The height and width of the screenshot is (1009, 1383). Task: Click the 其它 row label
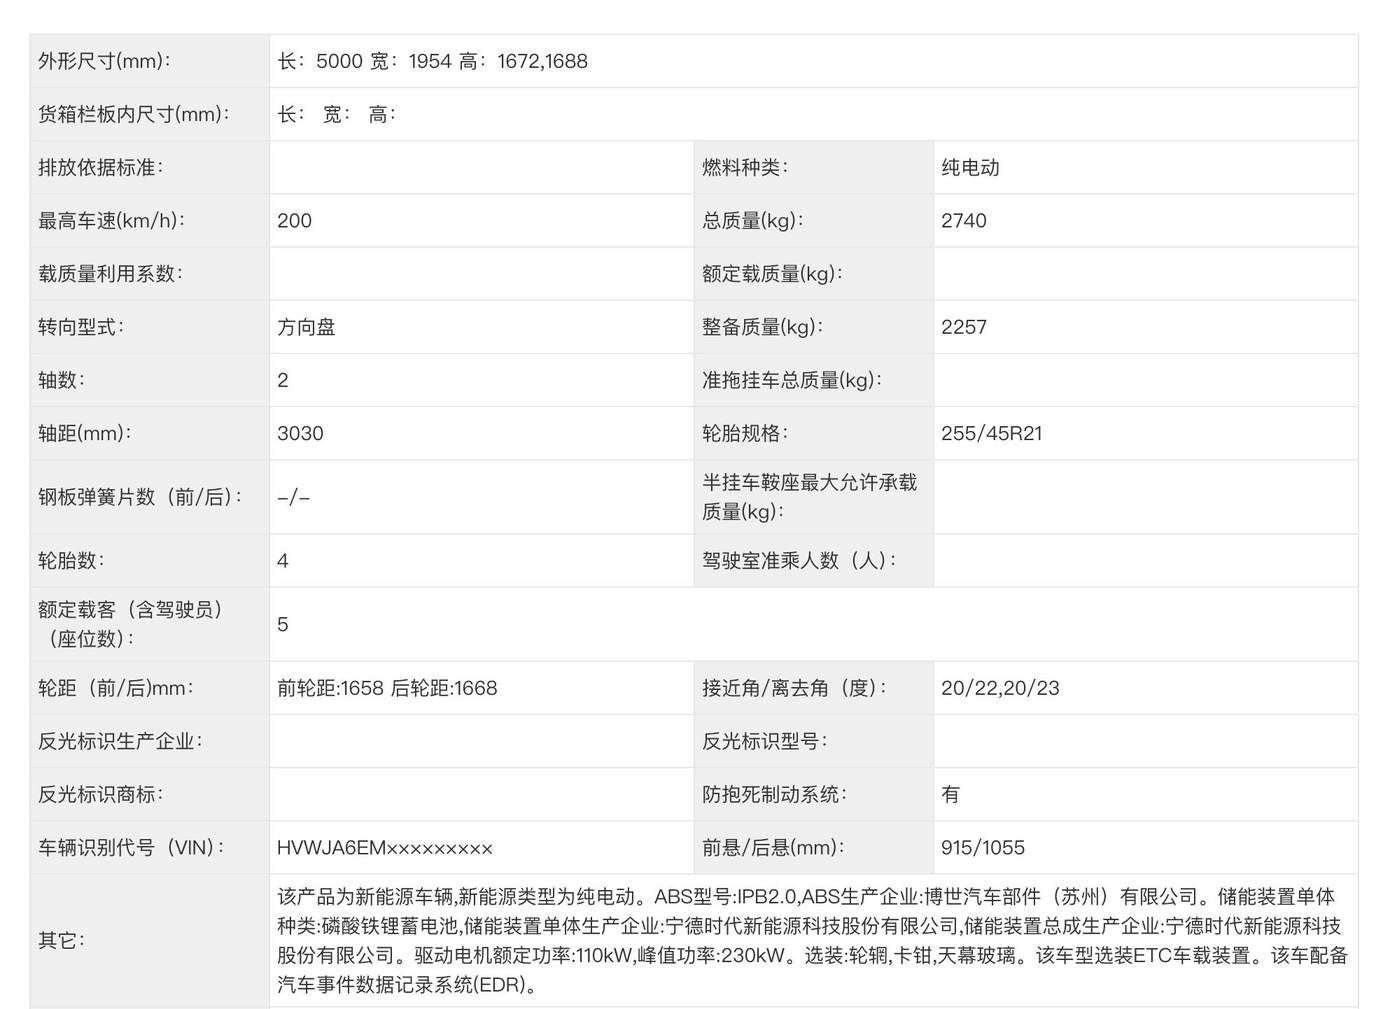(61, 941)
